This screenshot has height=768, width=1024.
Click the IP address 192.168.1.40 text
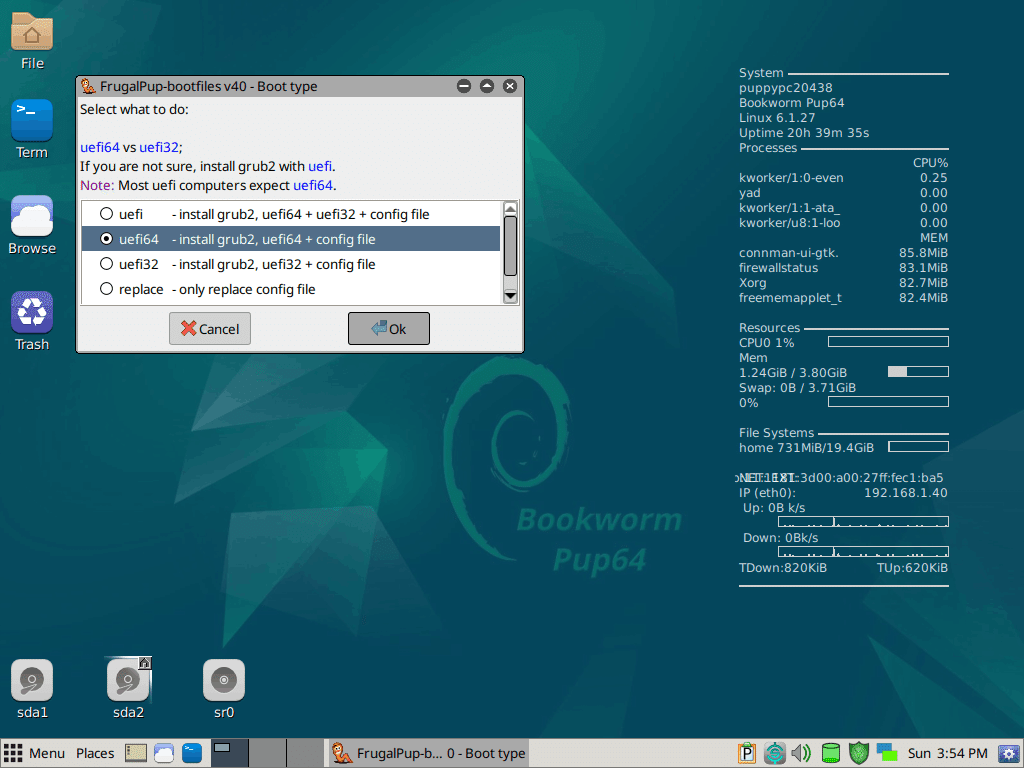pyautogui.click(x=906, y=492)
